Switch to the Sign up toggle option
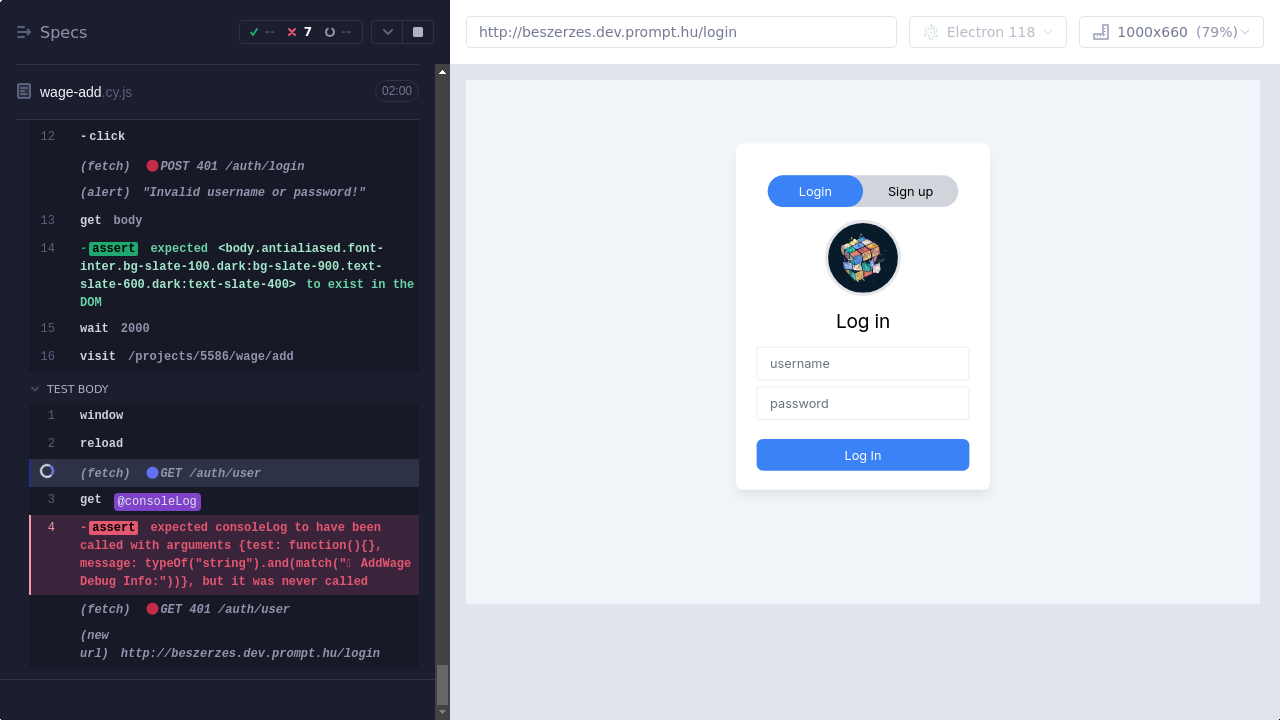 click(x=910, y=191)
